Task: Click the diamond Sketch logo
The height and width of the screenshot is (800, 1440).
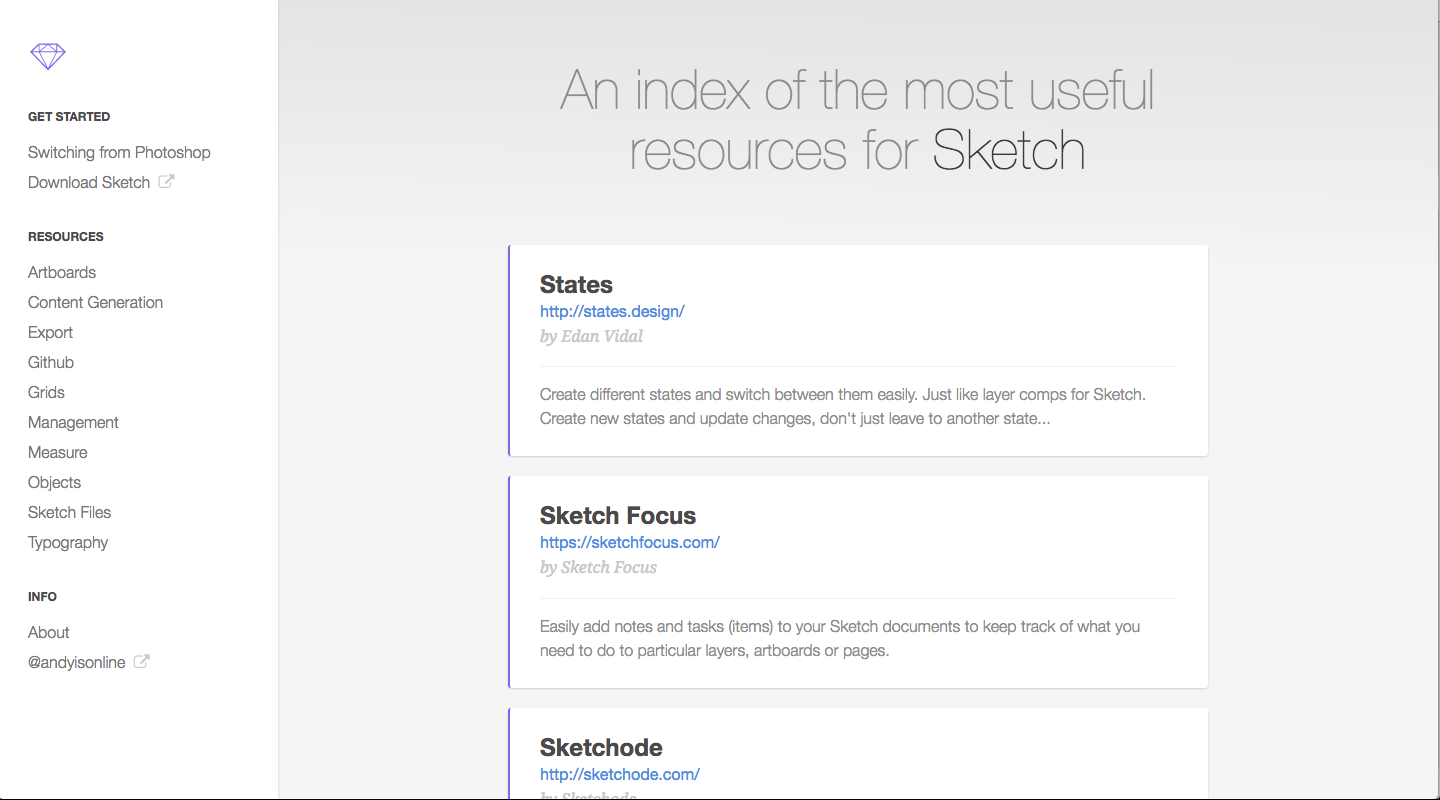Action: coord(47,56)
